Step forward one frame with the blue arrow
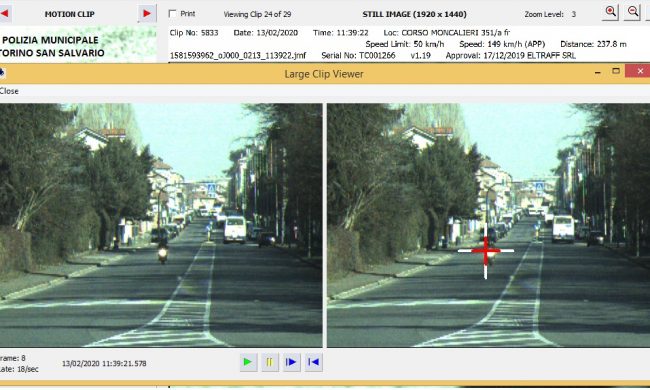650x390 pixels. [291, 362]
